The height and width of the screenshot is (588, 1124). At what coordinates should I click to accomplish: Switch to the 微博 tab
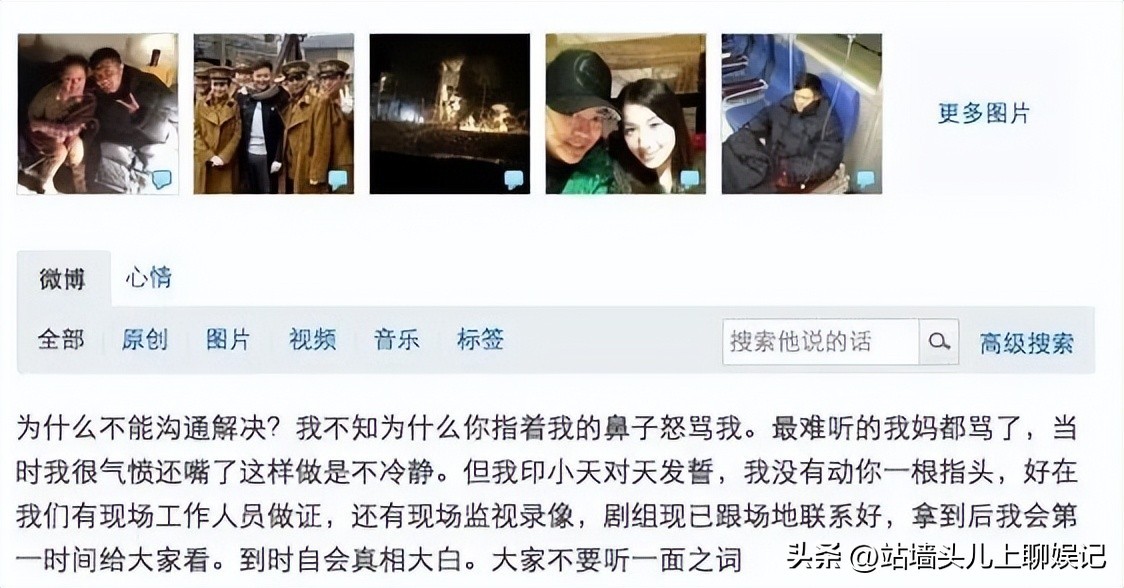click(x=63, y=278)
